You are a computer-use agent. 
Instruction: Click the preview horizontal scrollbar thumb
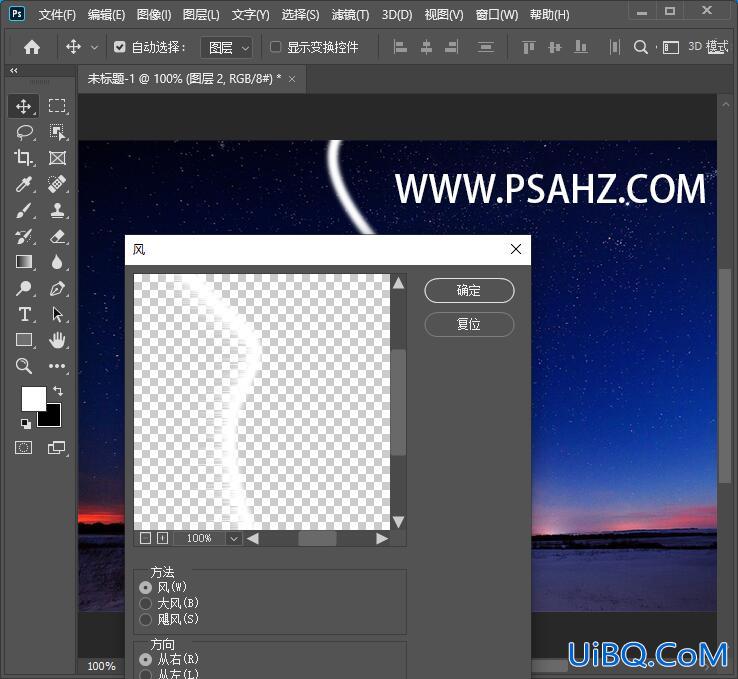(x=318, y=538)
